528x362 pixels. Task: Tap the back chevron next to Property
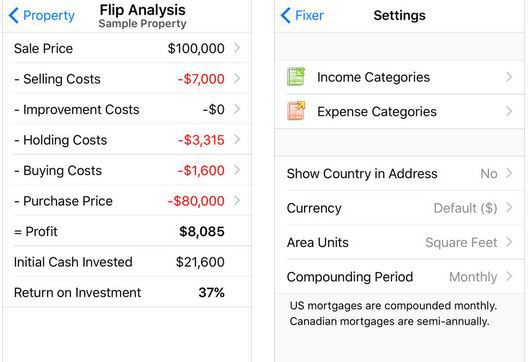pyautogui.click(x=13, y=15)
